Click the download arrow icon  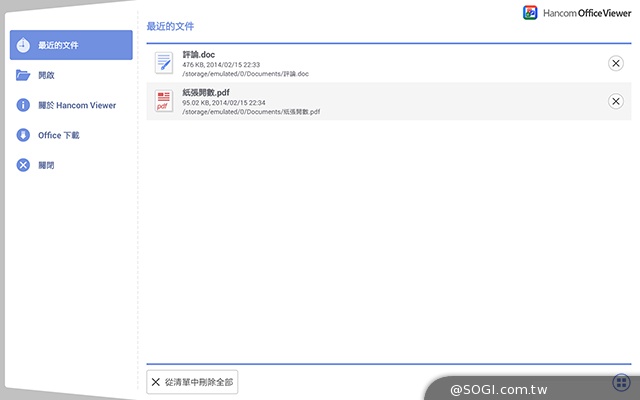tap(23, 135)
